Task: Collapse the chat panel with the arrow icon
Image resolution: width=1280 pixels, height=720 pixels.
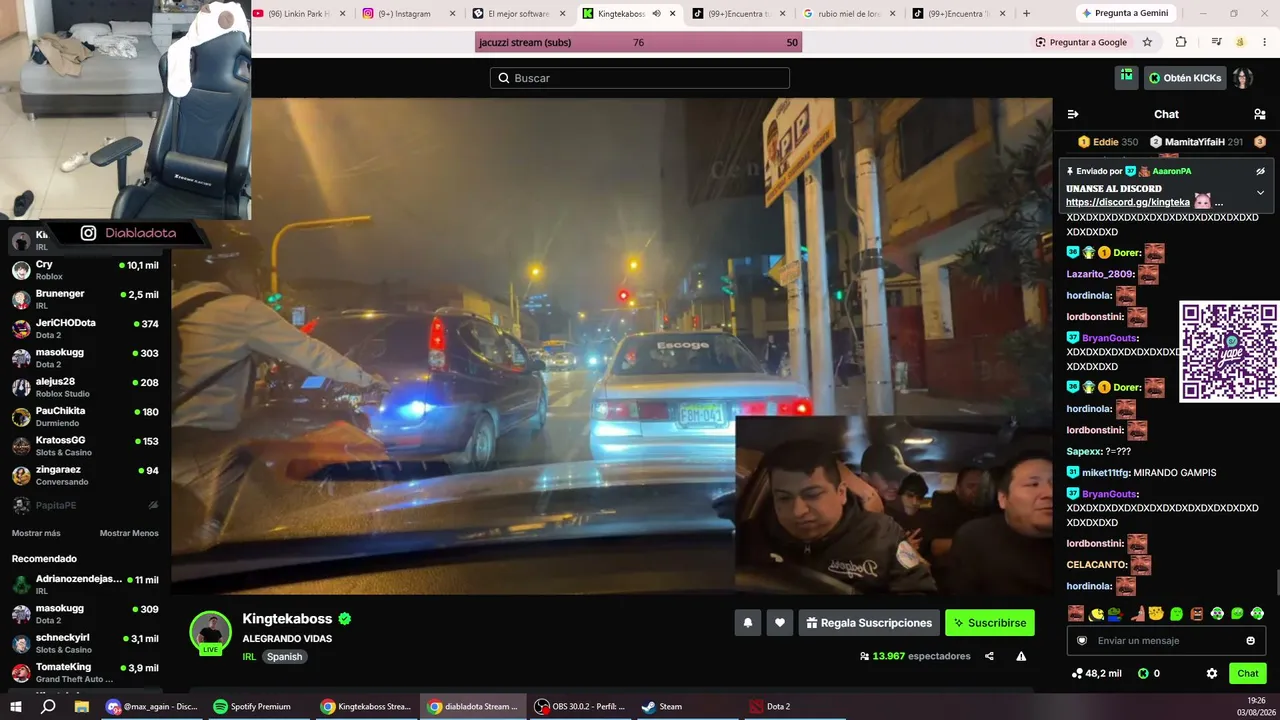Action: 1073,114
